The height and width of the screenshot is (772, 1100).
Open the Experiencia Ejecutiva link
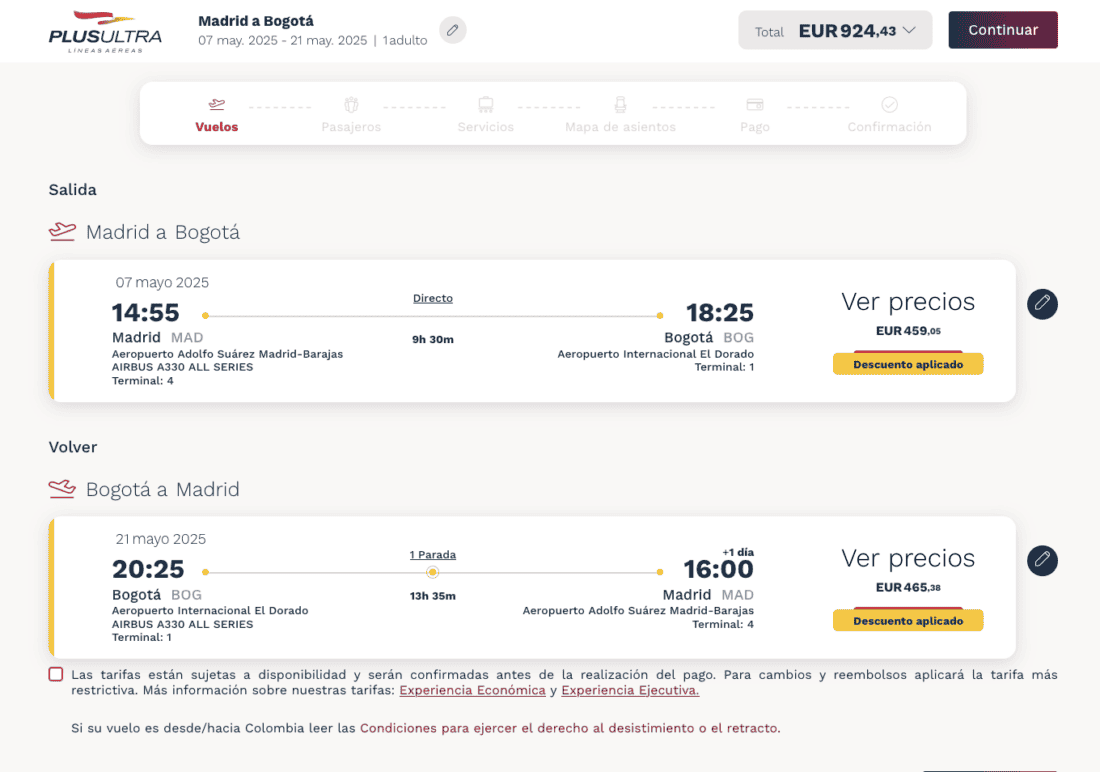click(x=630, y=690)
